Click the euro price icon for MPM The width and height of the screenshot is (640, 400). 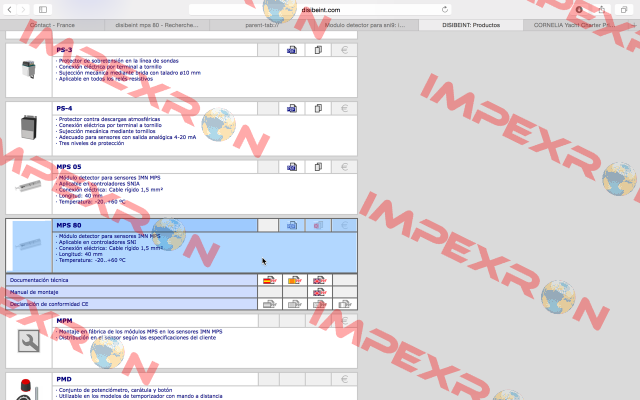click(344, 321)
